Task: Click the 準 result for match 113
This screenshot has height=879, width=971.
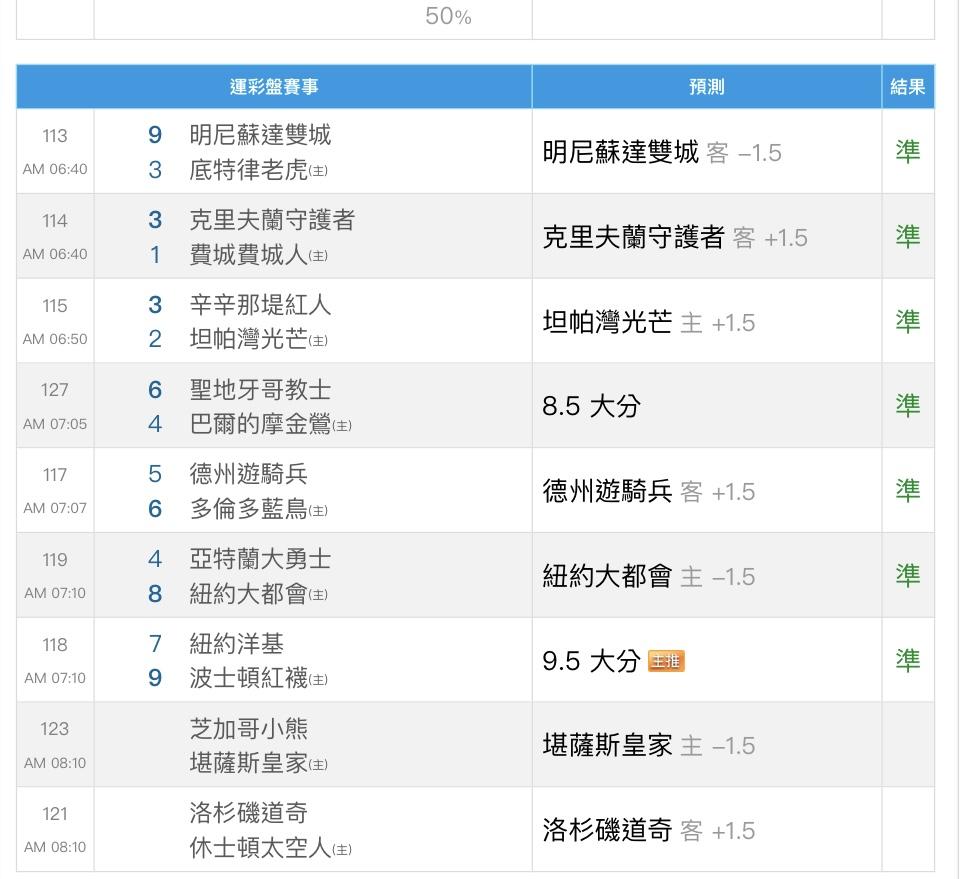Action: (908, 152)
